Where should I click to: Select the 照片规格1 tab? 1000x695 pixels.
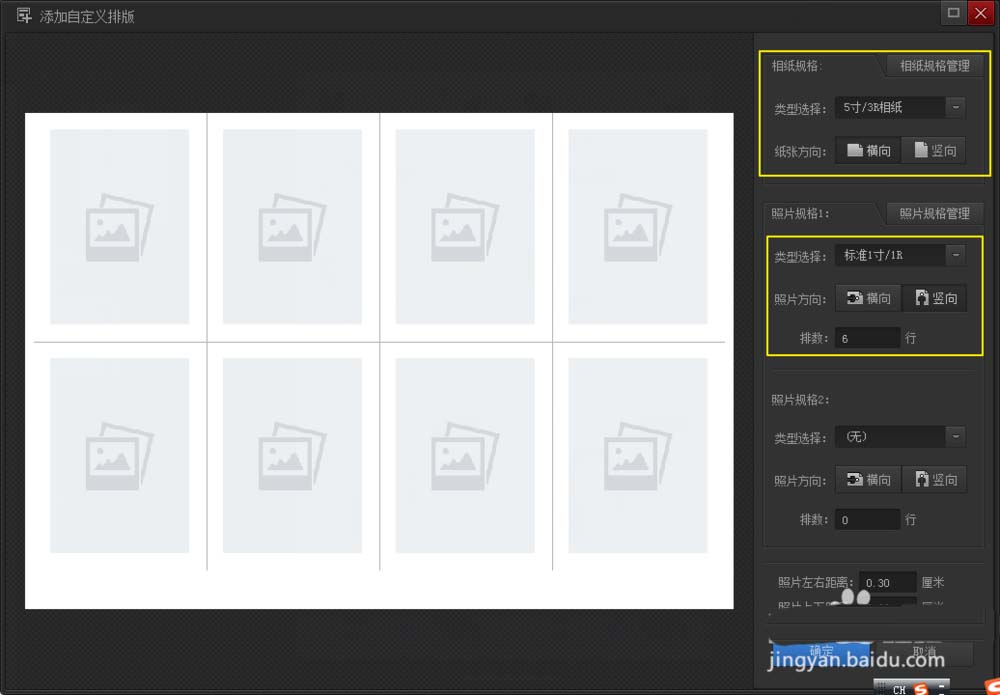point(800,214)
